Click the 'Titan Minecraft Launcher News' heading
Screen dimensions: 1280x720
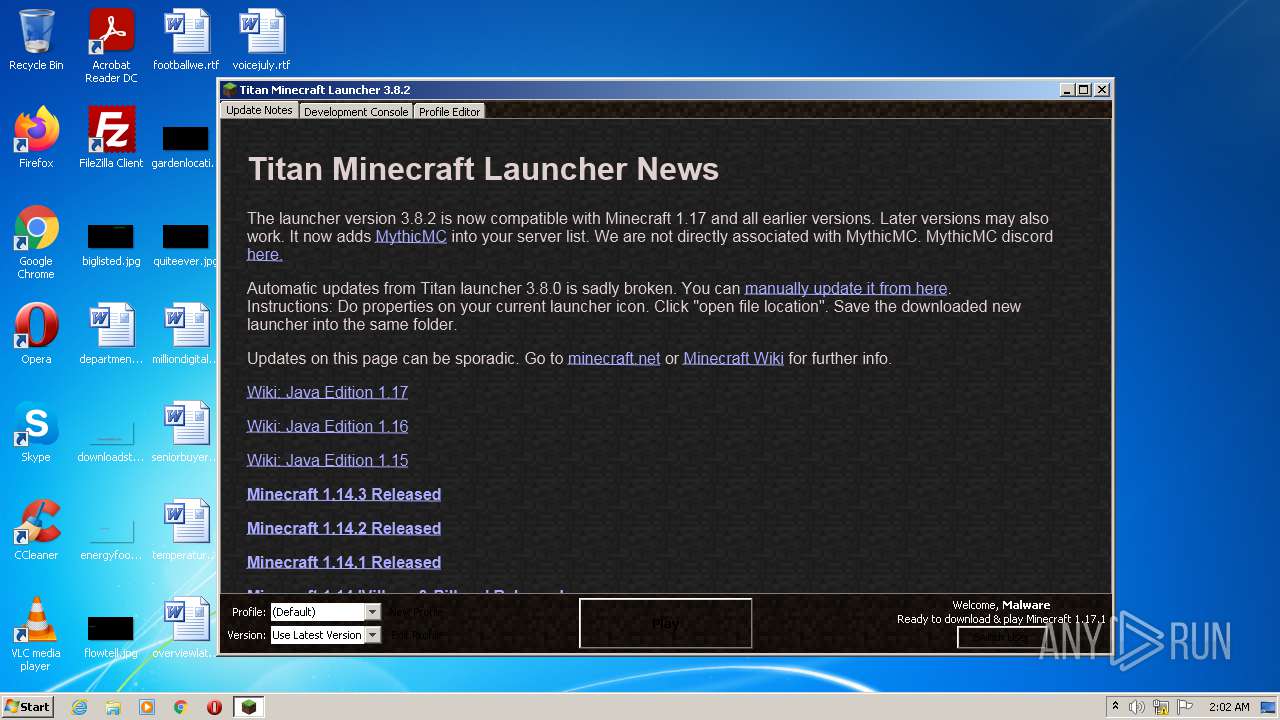point(483,169)
